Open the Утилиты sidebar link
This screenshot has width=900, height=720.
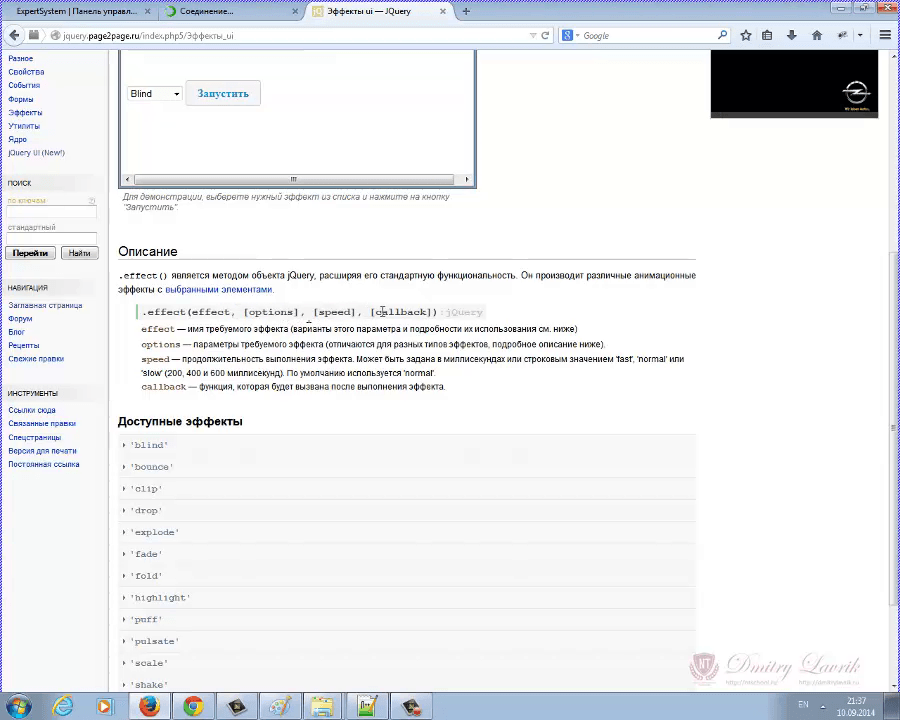pos(24,126)
